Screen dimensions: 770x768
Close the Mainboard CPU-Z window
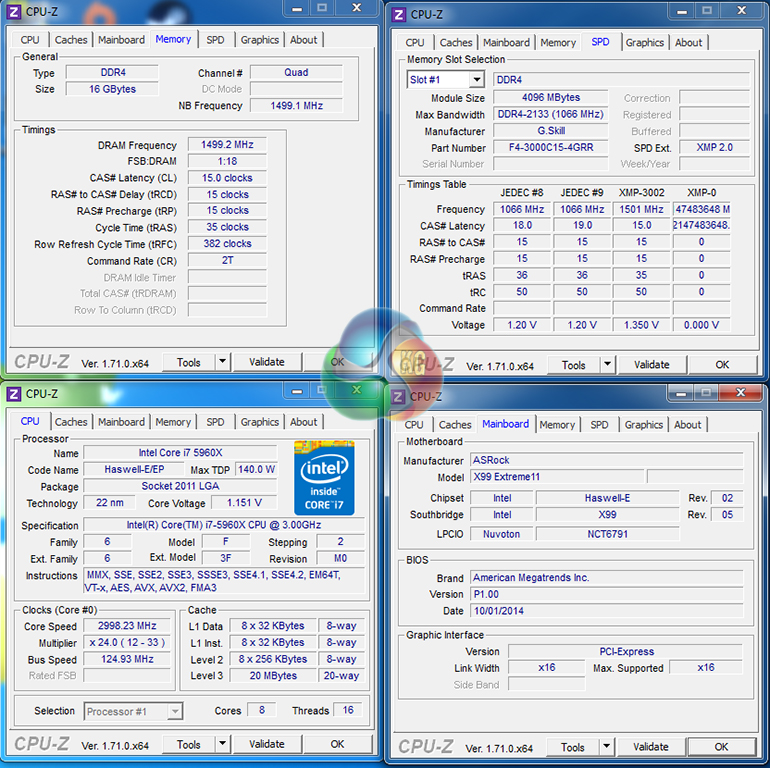coord(741,392)
